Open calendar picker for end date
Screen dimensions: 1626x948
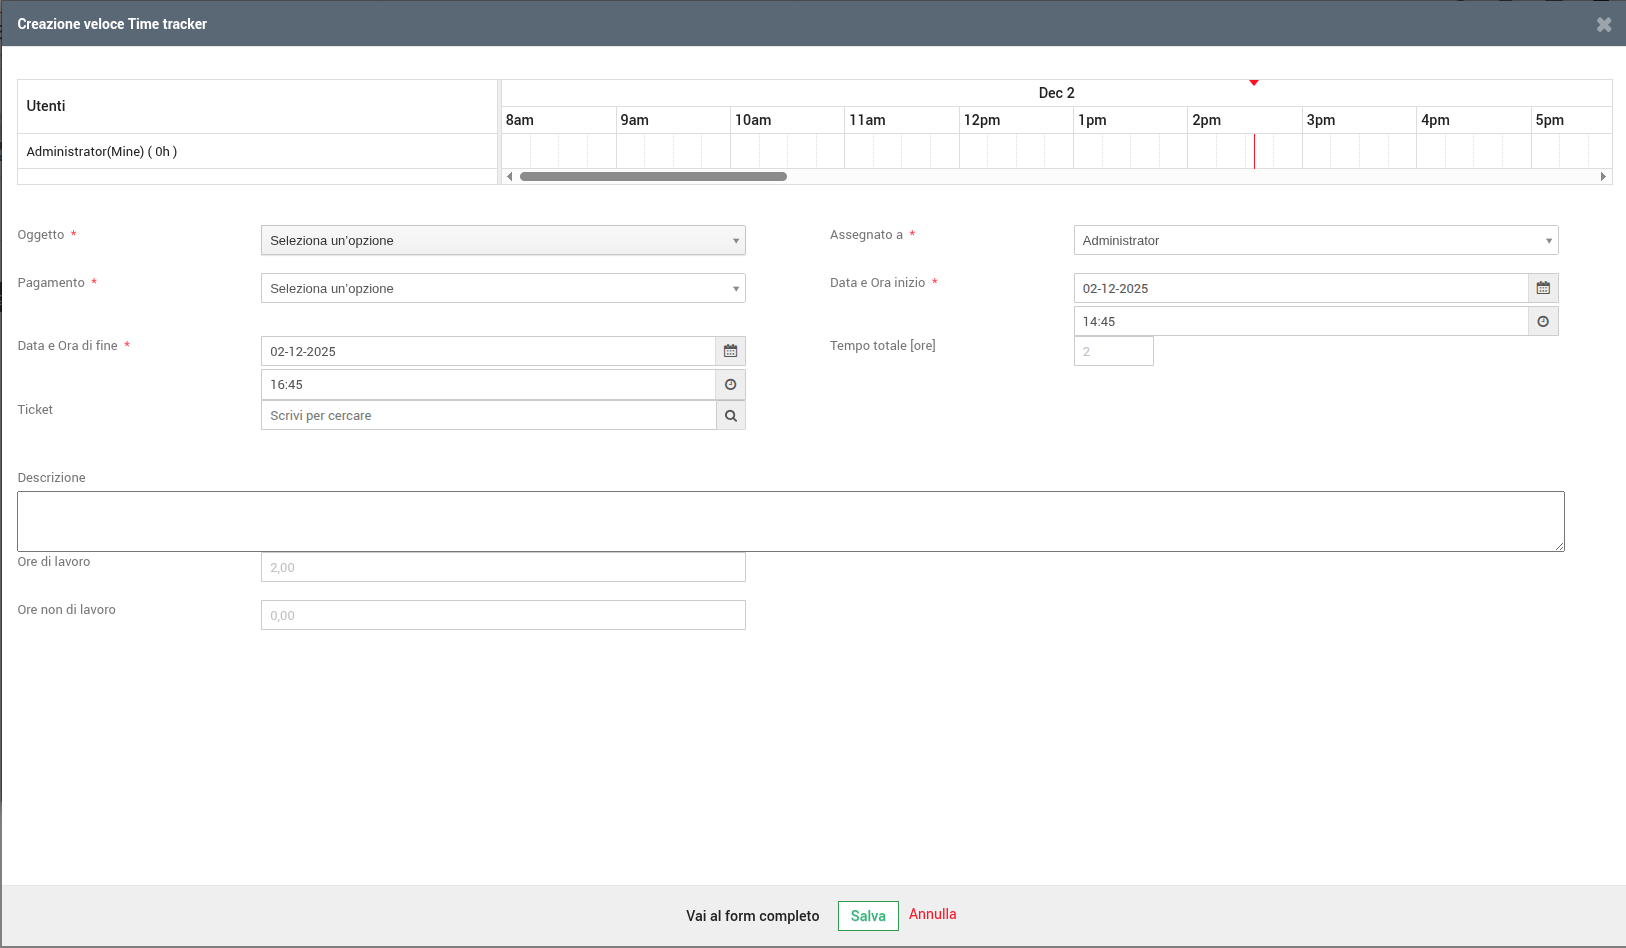pos(730,351)
